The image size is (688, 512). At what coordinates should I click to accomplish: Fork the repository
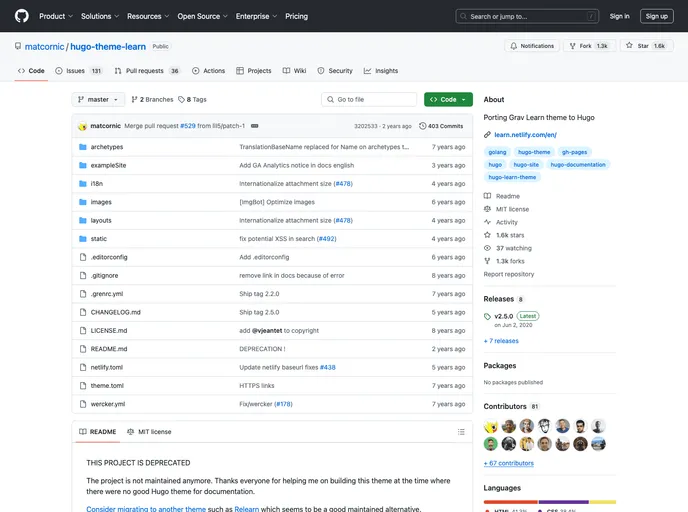589,46
